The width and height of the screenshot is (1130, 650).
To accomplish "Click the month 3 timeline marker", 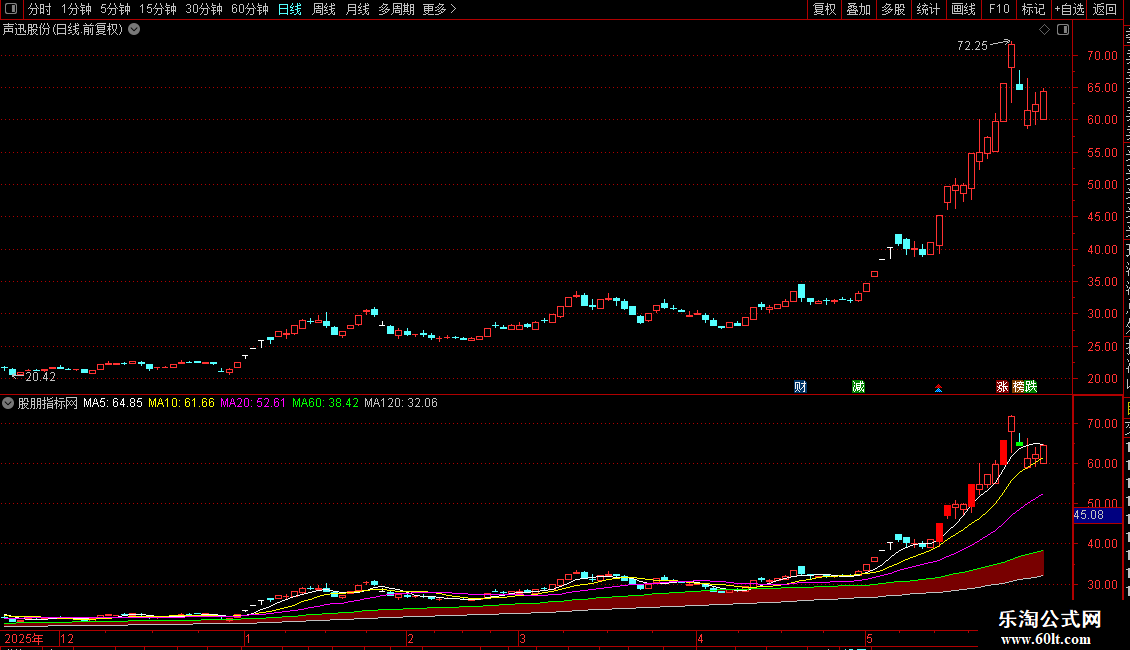I will (x=522, y=639).
